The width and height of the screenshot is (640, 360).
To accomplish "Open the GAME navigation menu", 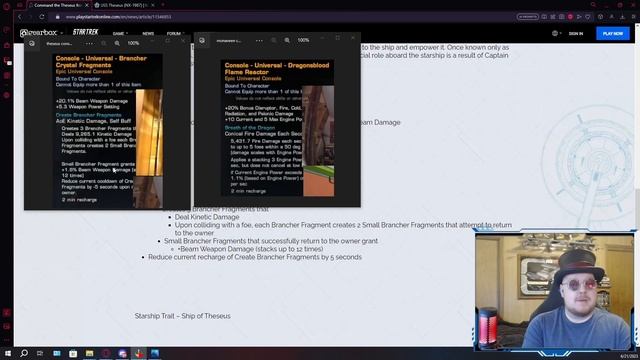I will pyautogui.click(x=120, y=33).
